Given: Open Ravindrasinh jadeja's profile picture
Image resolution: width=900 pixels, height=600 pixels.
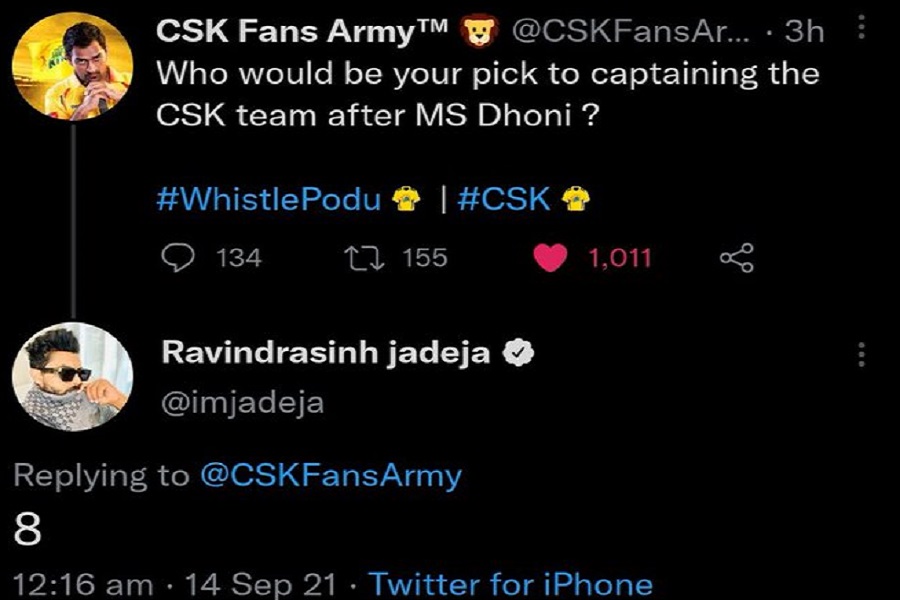Looking at the screenshot, I should click(x=72, y=377).
